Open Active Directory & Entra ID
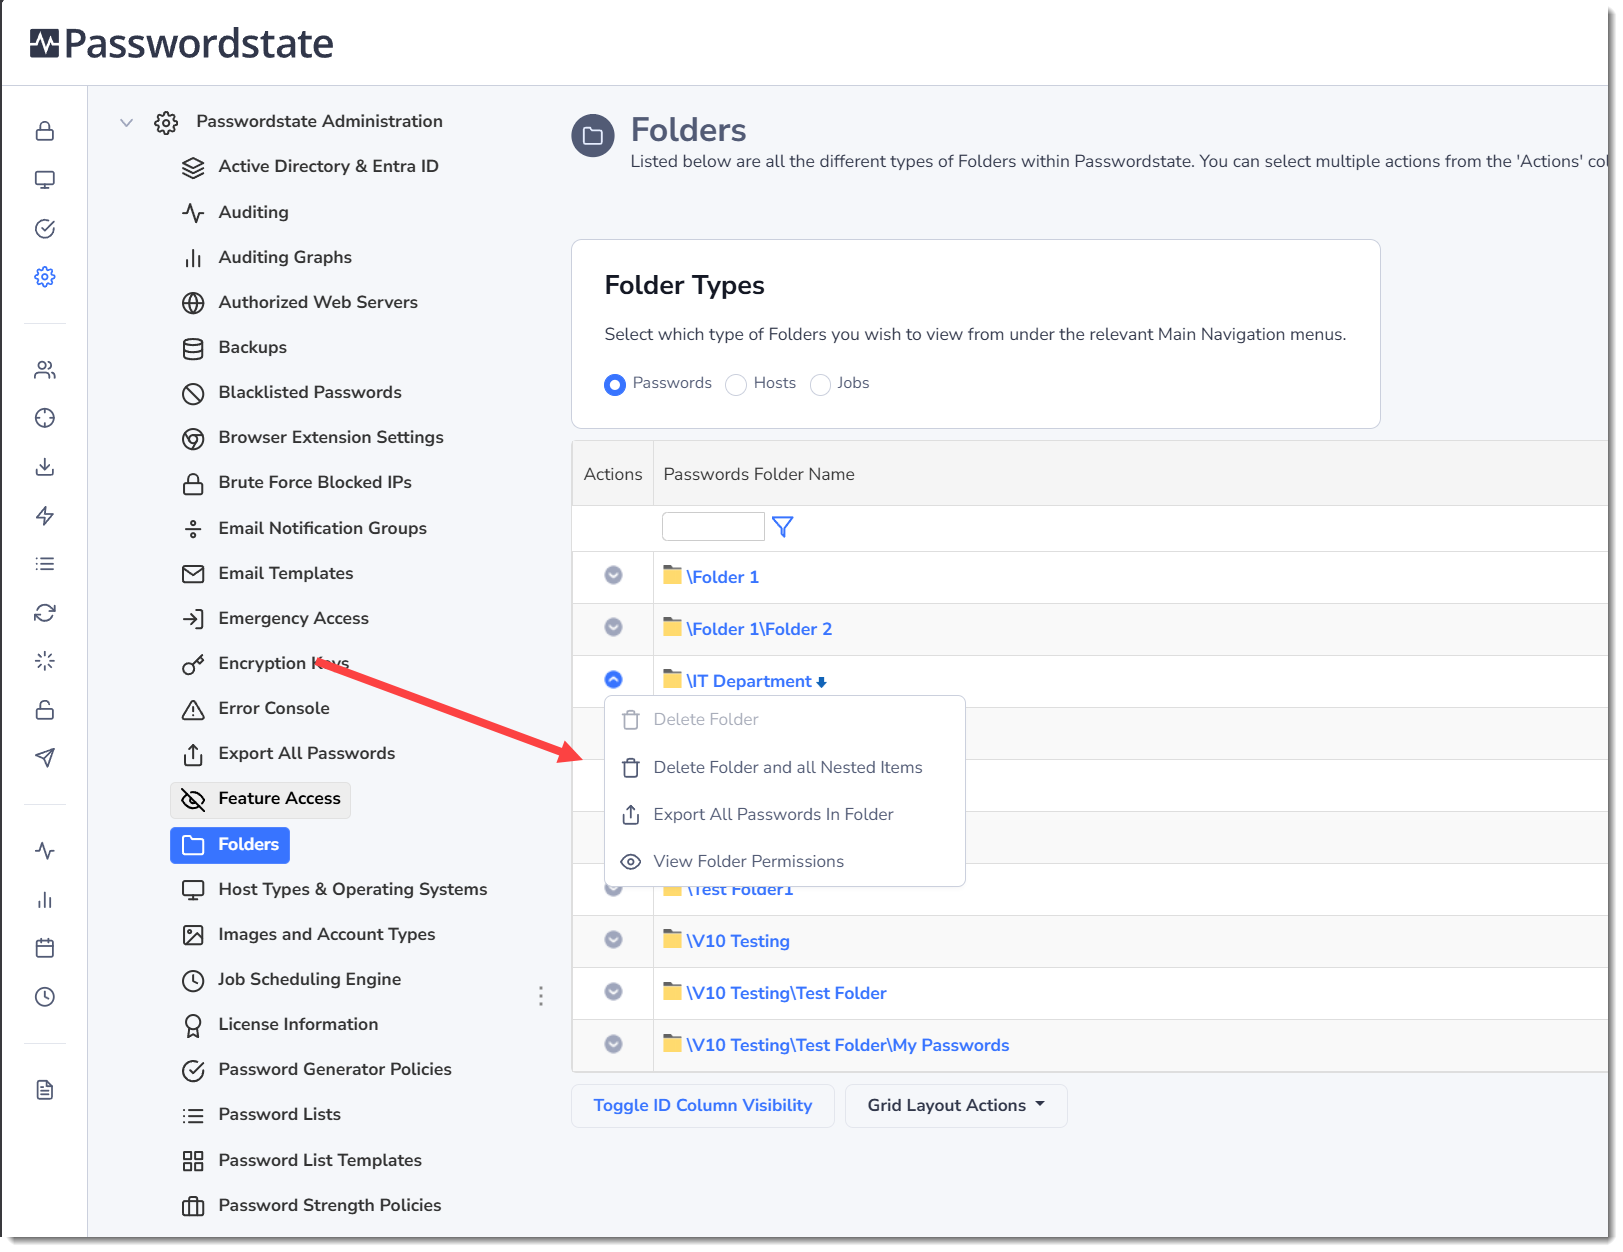The image size is (1623, 1252). point(310,167)
